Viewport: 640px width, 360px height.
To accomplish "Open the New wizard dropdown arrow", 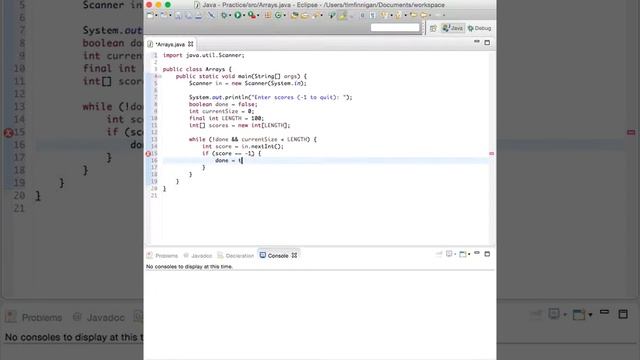I will pos(156,16).
